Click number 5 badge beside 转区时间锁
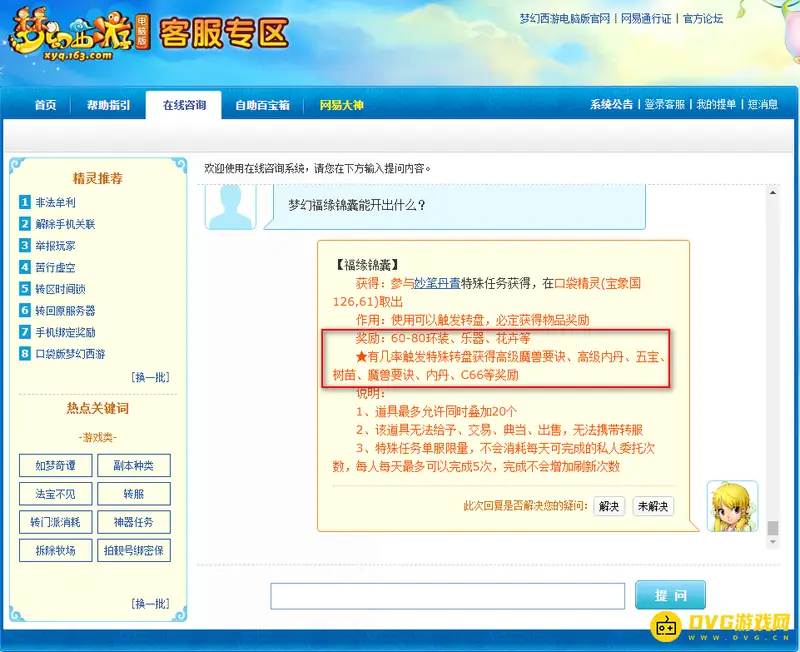Image resolution: width=800 pixels, height=652 pixels. pos(25,289)
